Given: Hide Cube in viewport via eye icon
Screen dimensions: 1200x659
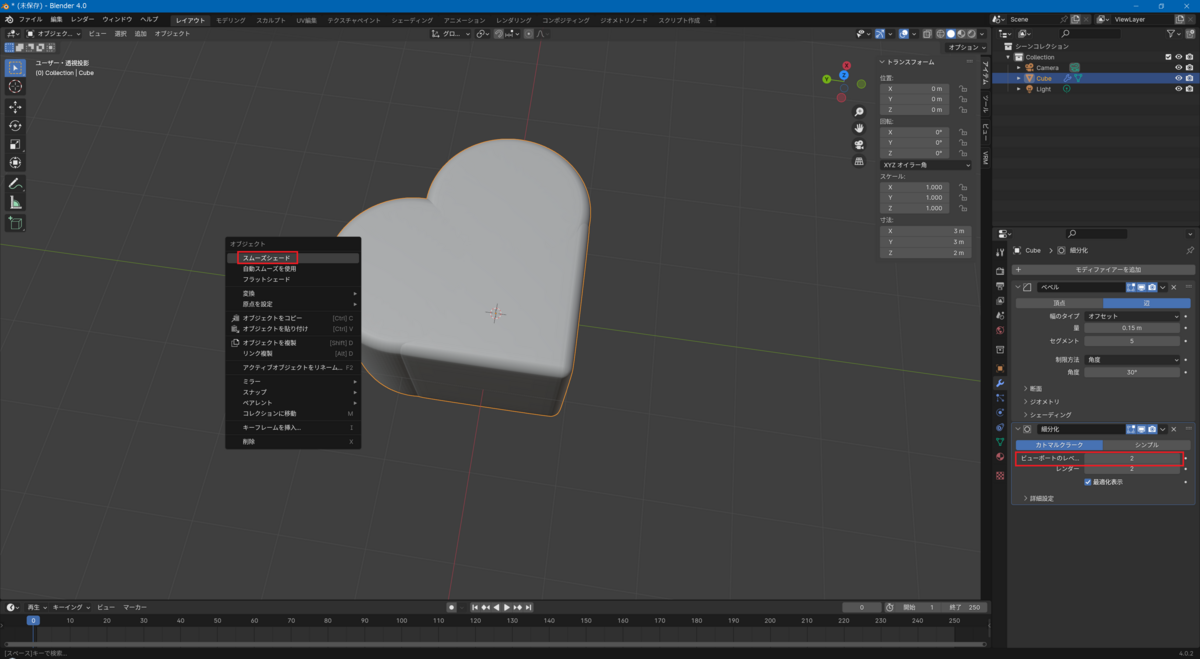Looking at the screenshot, I should tap(1178, 78).
